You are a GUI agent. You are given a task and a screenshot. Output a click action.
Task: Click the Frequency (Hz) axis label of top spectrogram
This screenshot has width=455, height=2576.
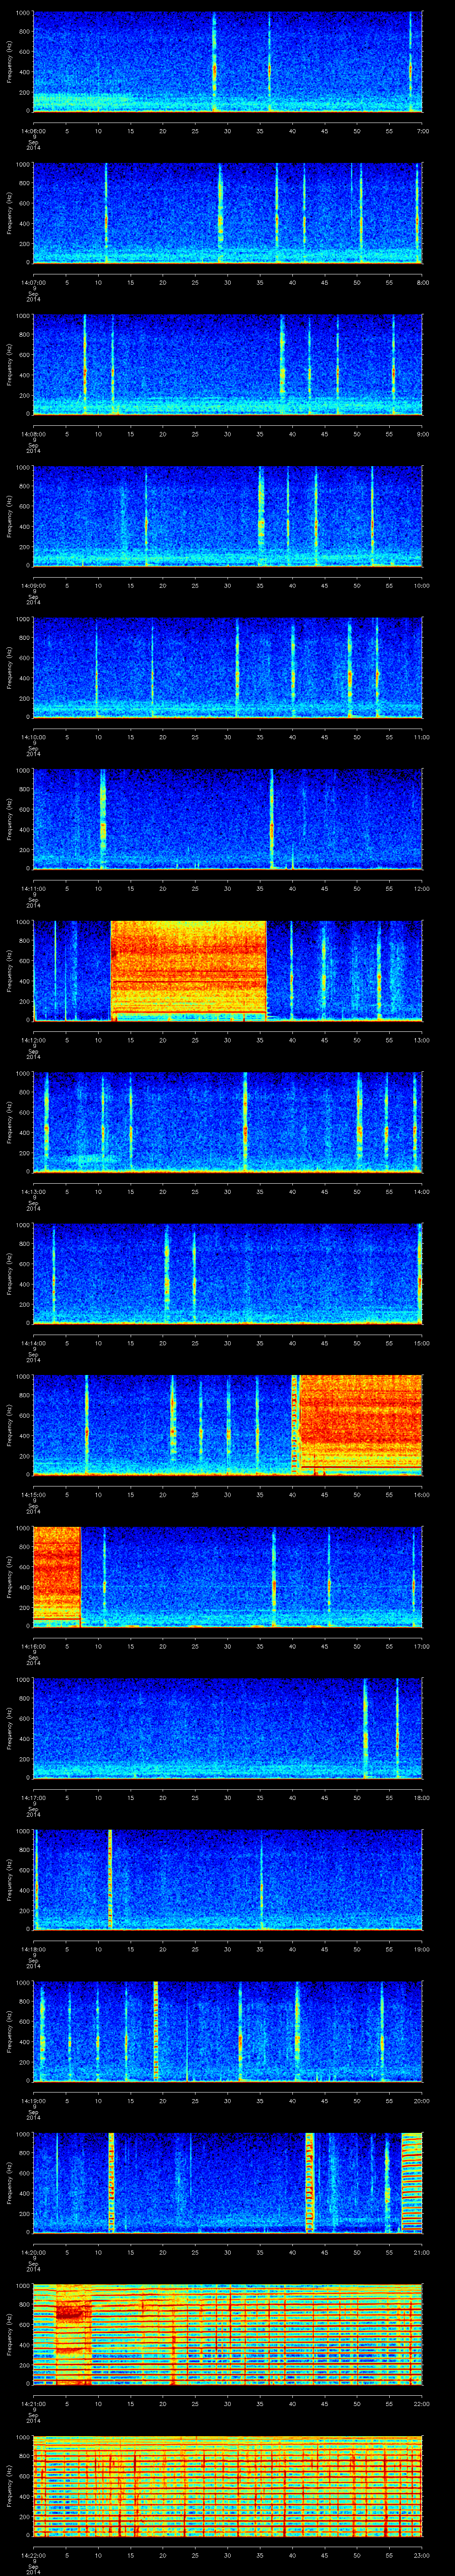11,62
